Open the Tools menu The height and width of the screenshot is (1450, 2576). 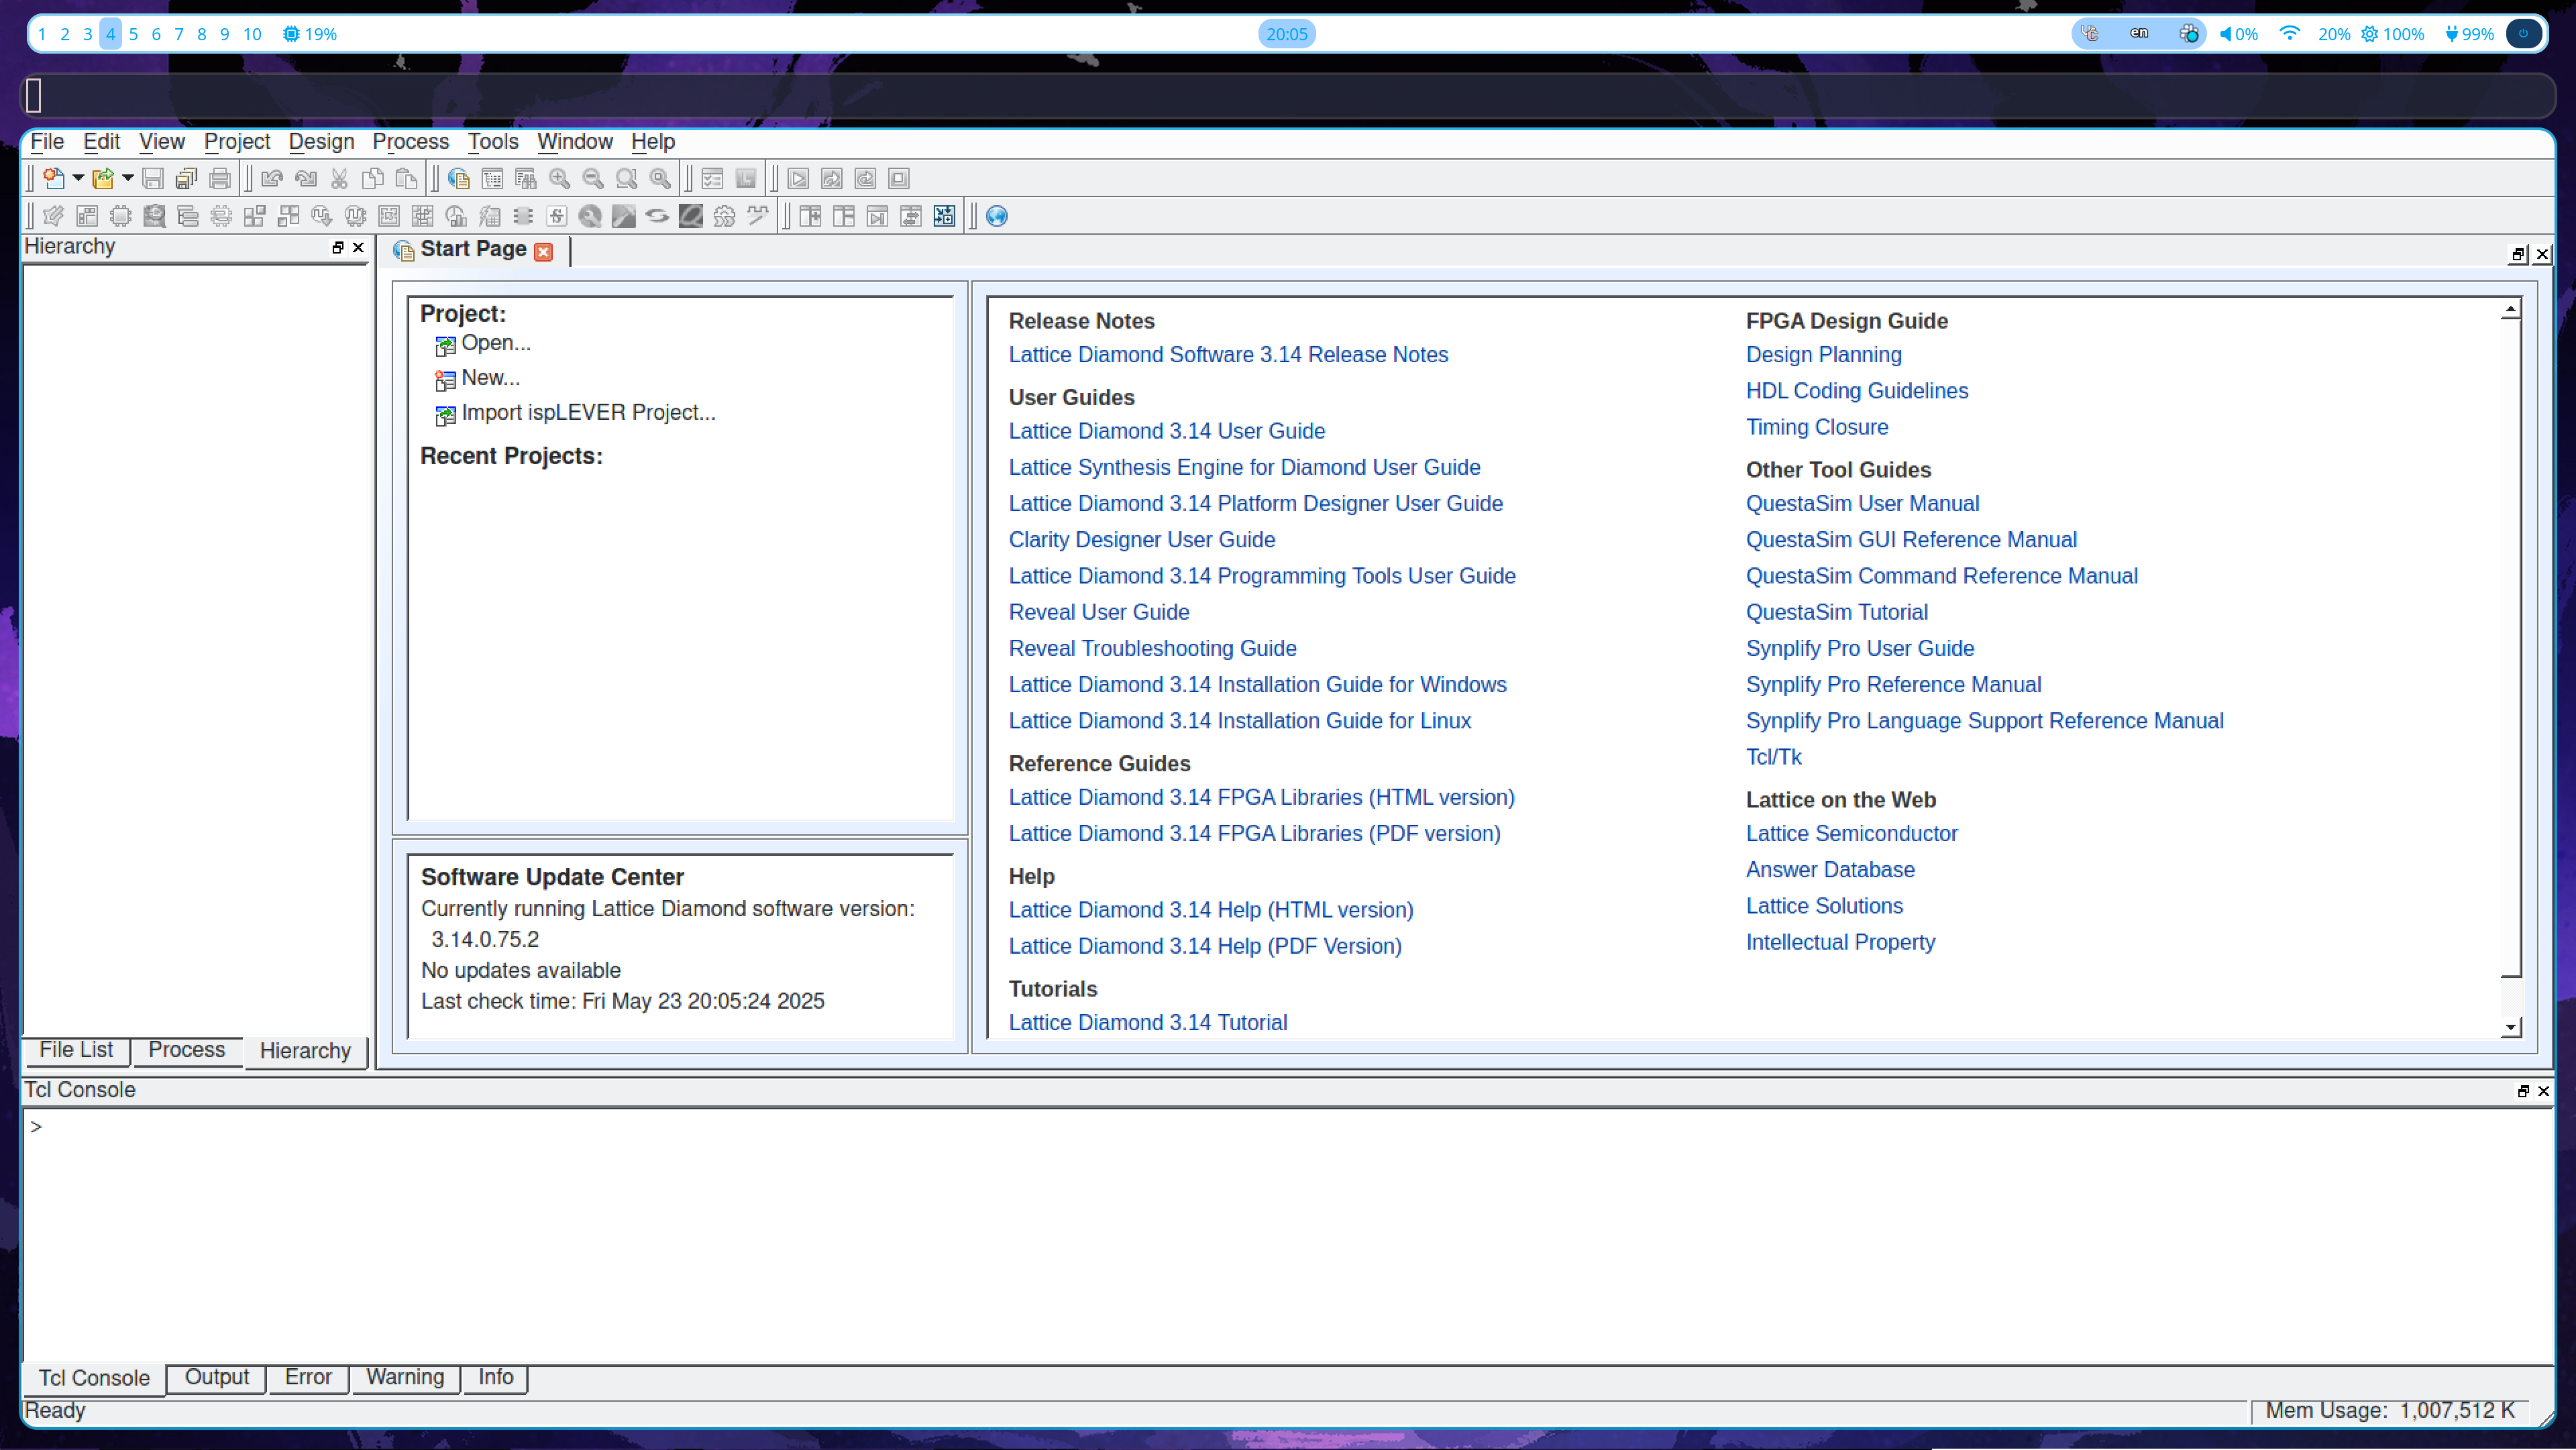(x=493, y=142)
